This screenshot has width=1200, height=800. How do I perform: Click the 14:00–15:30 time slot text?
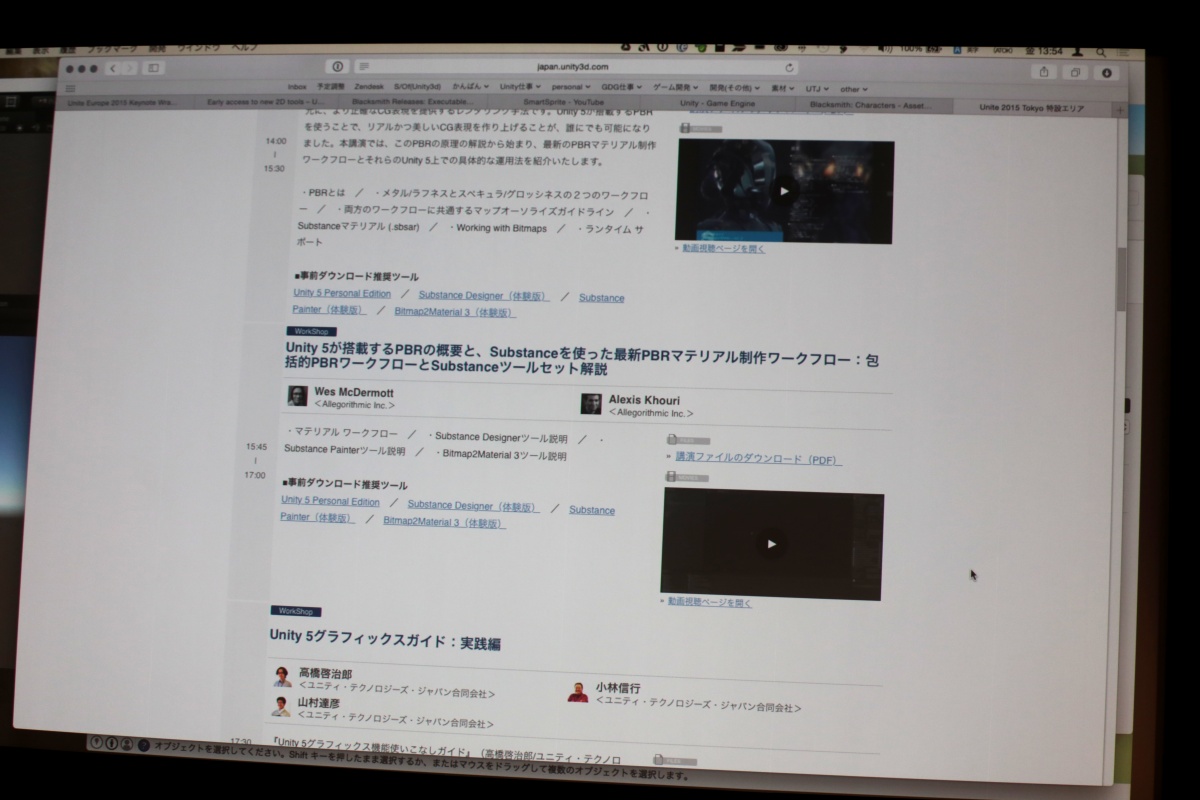[x=275, y=155]
